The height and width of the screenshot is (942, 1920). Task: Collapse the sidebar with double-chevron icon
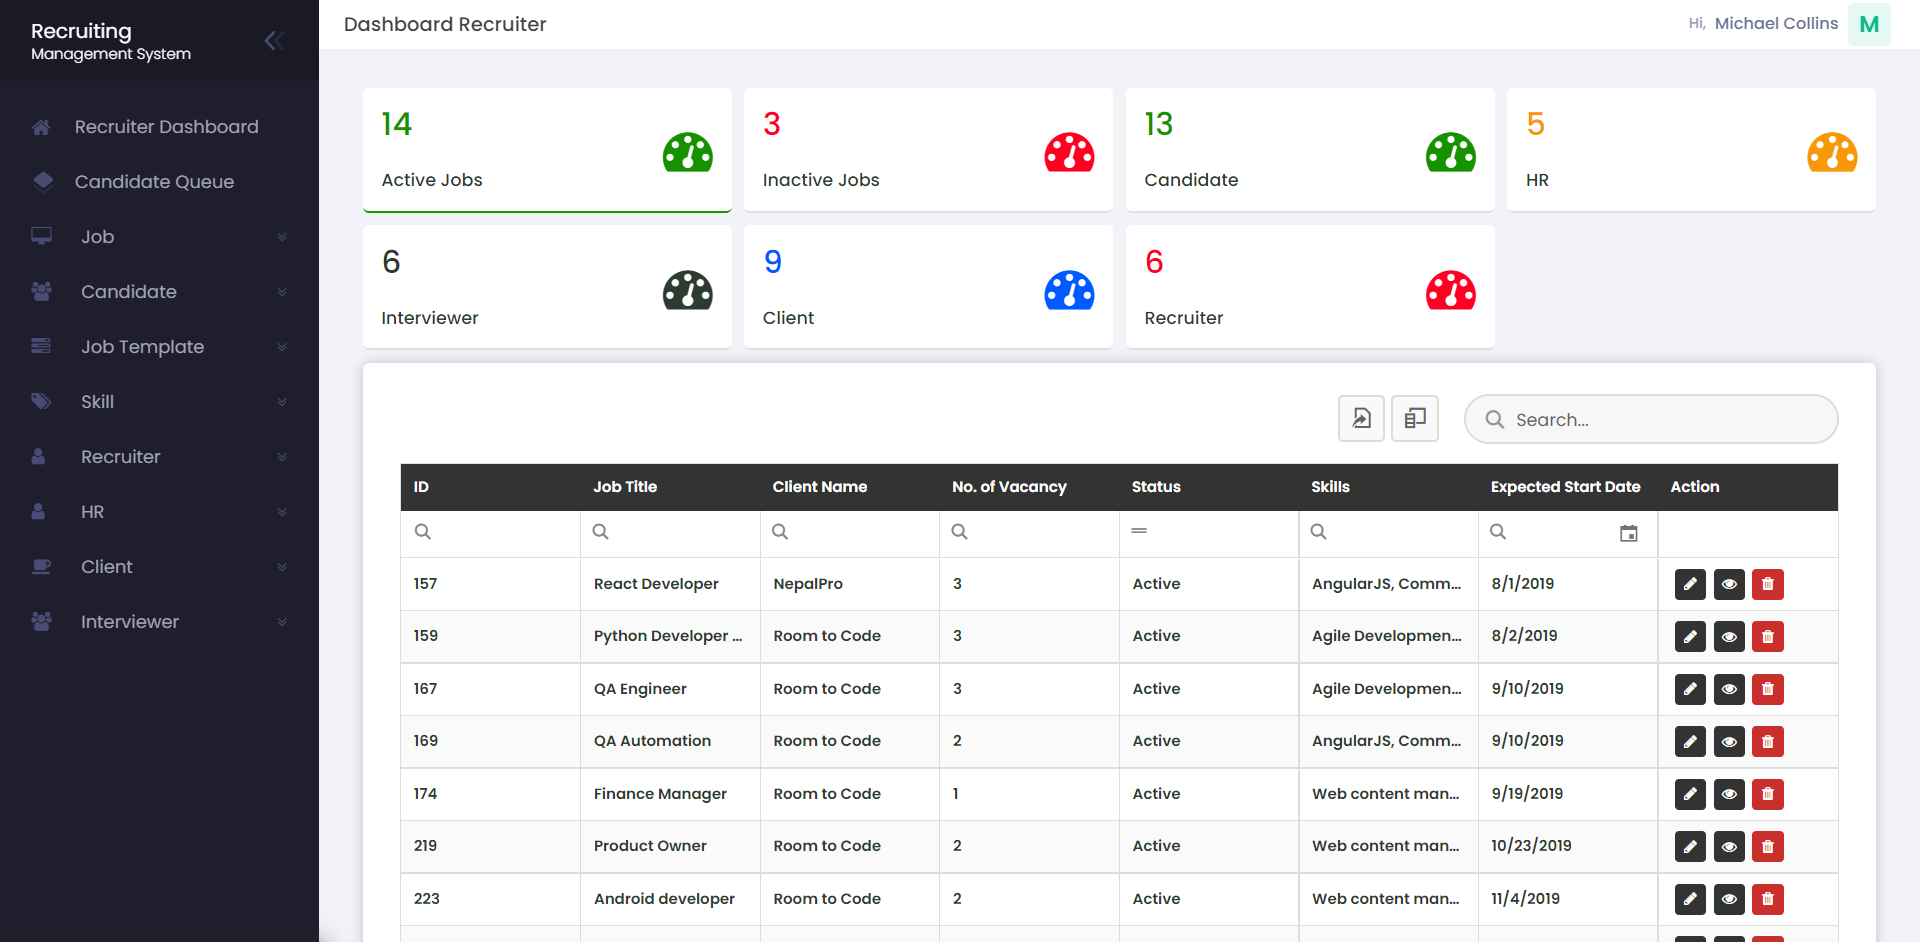pyautogui.click(x=274, y=40)
